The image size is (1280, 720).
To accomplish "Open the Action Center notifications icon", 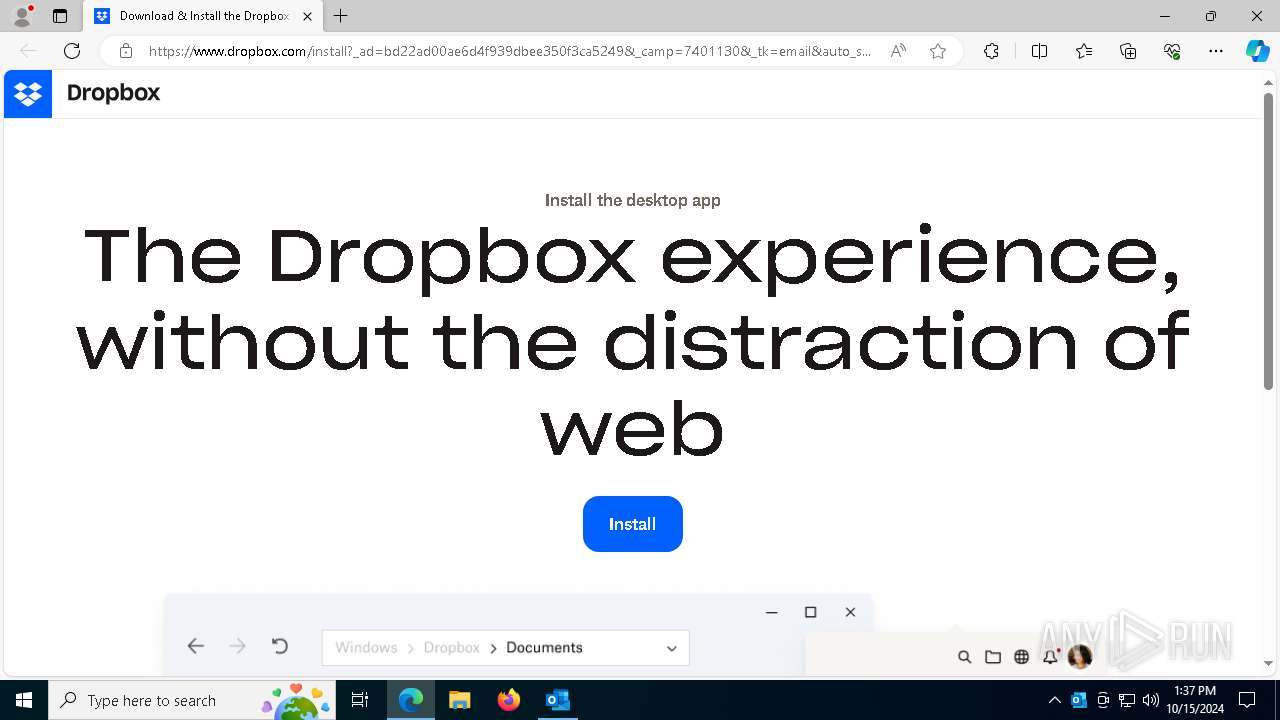I will point(1247,700).
